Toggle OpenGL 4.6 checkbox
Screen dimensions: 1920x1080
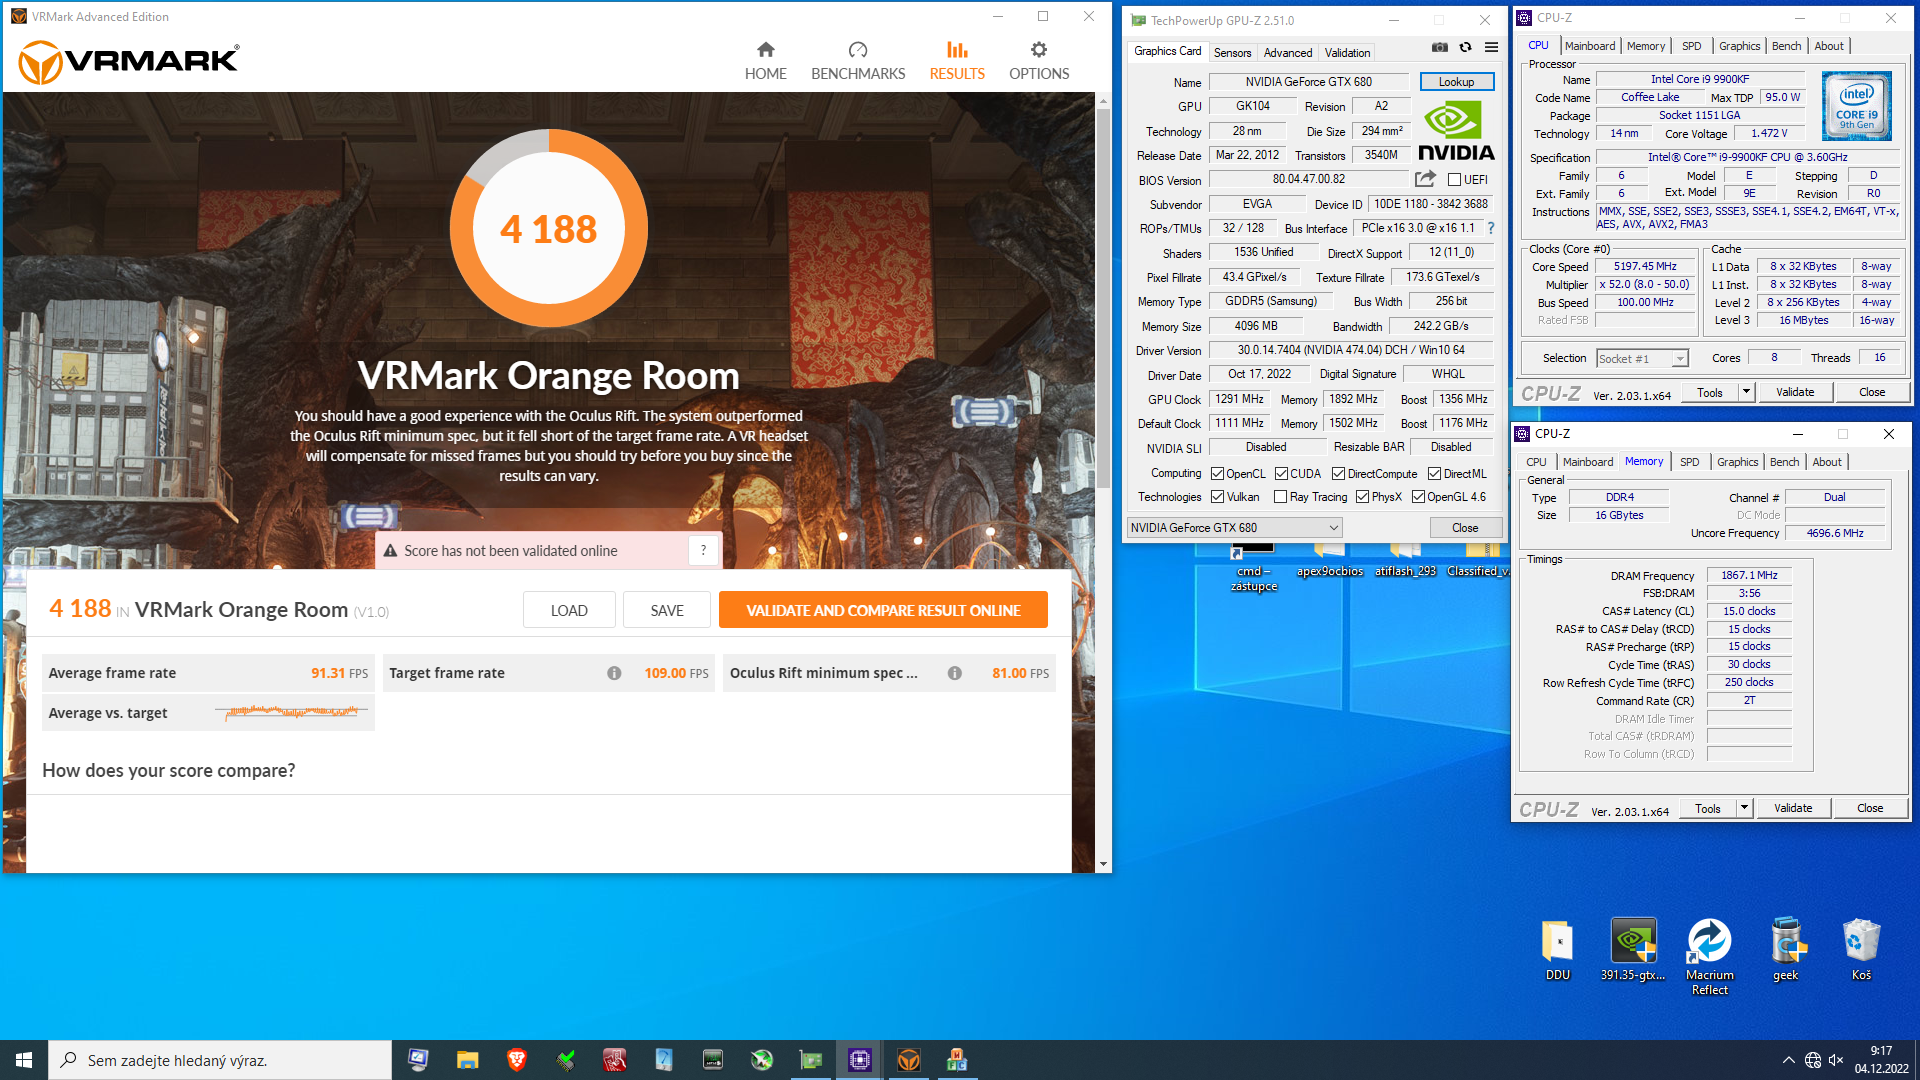1418,497
